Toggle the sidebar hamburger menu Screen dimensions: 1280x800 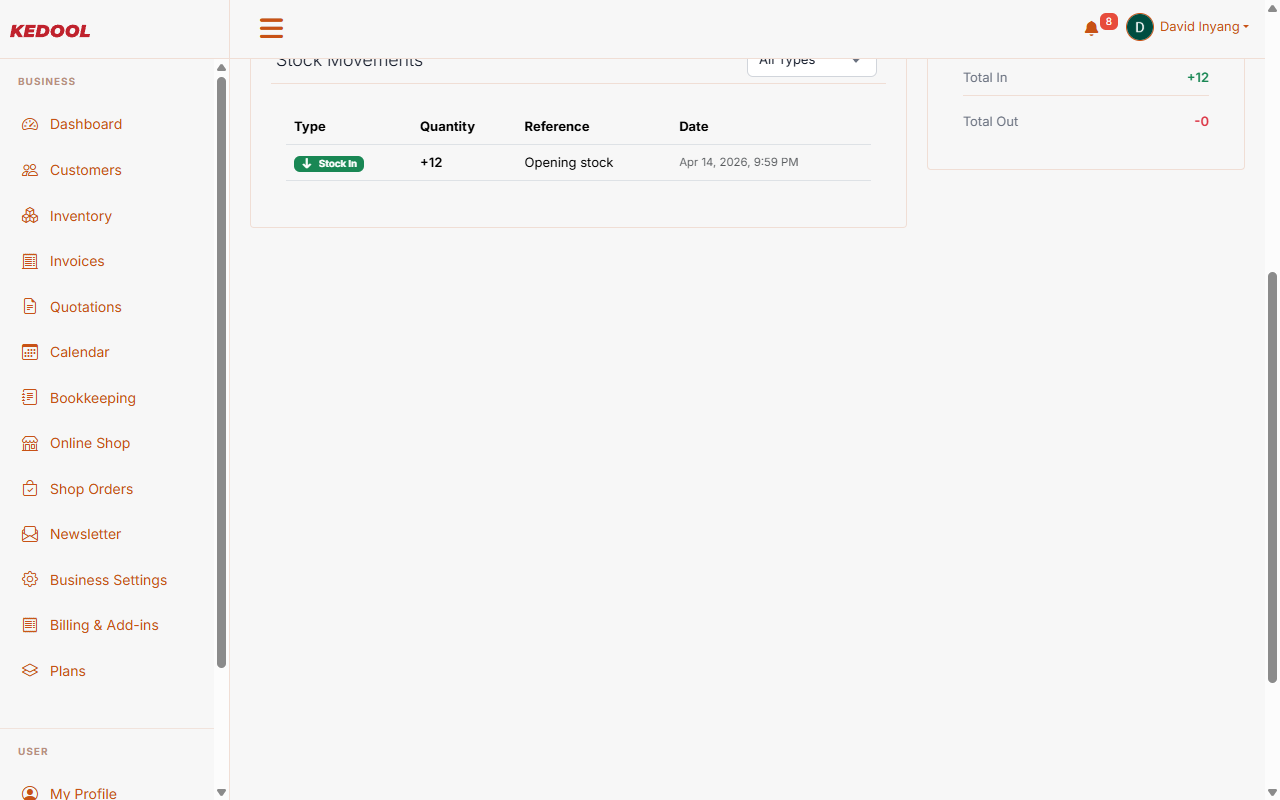271,28
